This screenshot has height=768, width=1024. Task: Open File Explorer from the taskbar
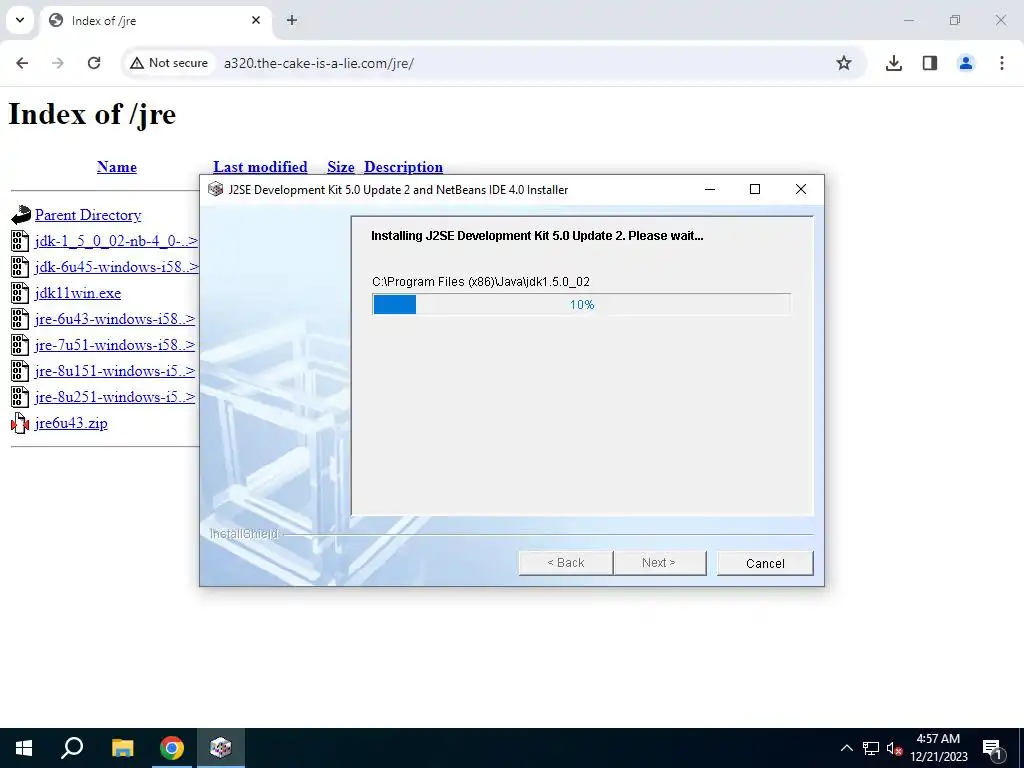pos(122,748)
